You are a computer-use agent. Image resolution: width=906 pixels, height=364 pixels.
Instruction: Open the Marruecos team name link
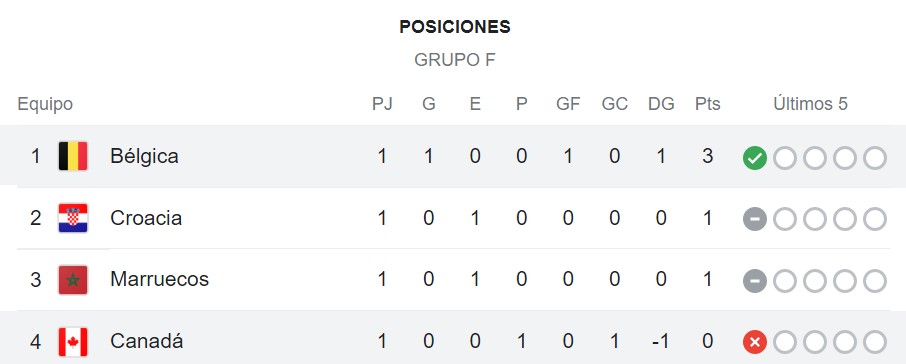(159, 280)
